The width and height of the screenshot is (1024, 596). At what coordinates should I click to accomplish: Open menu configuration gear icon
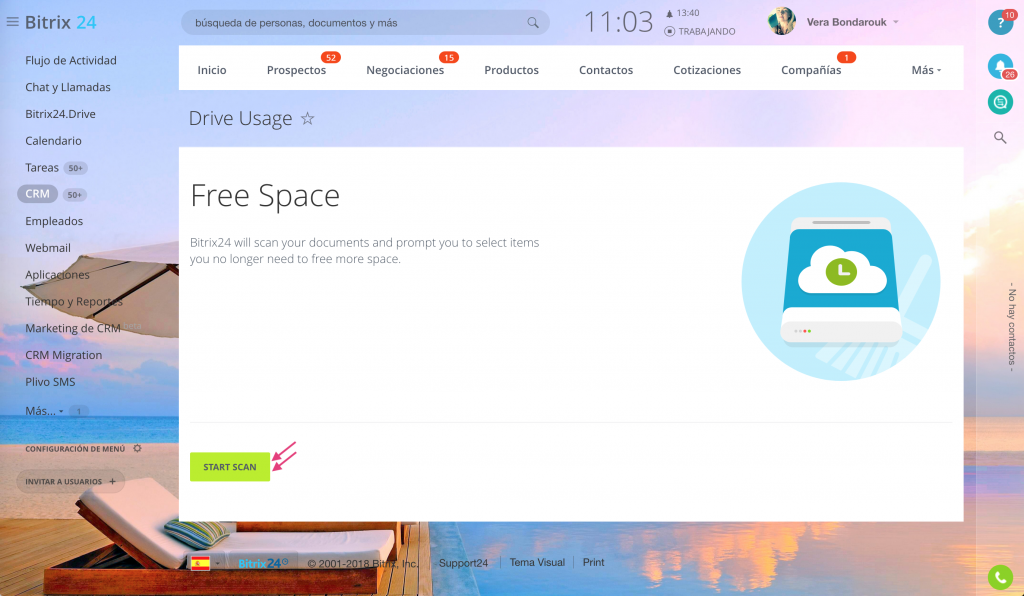[x=137, y=448]
